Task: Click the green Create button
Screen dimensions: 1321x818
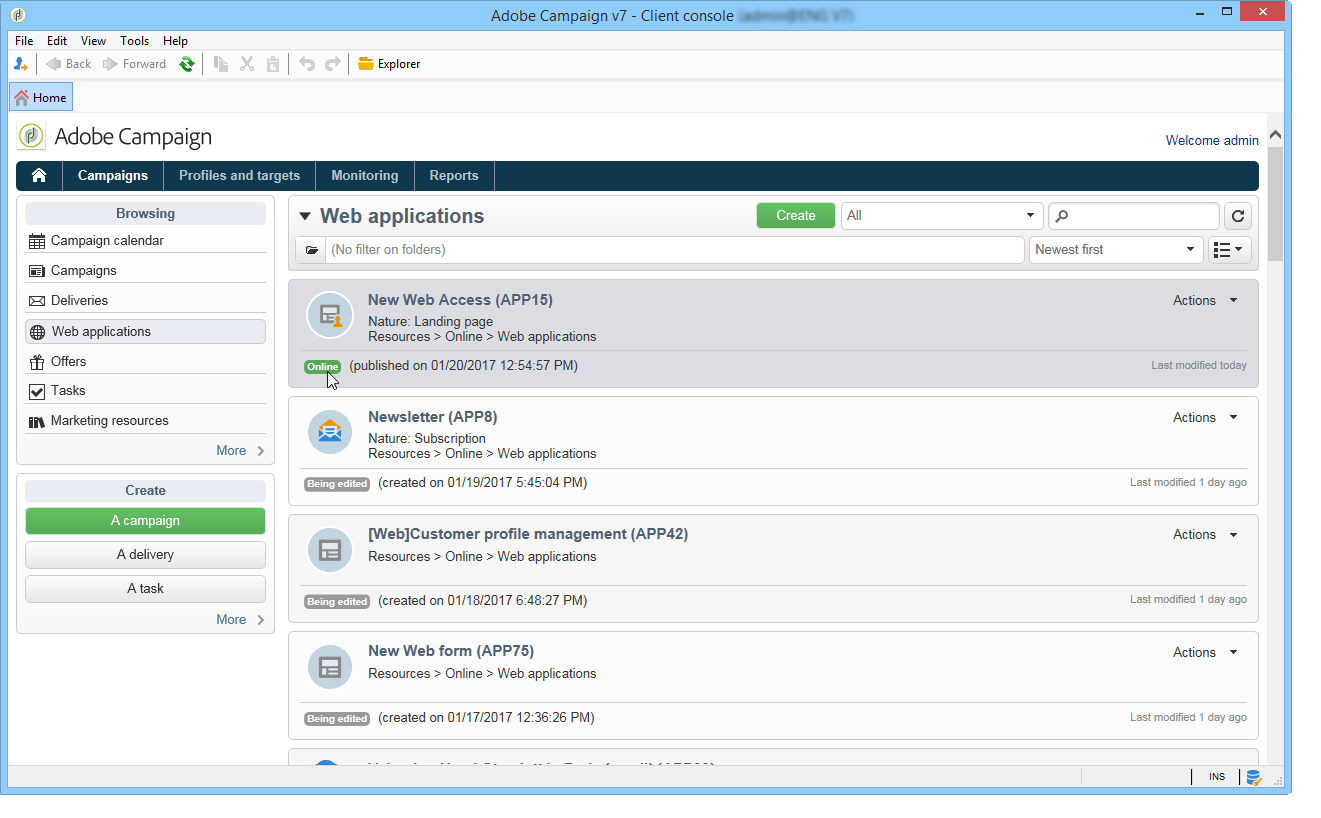Action: click(x=796, y=216)
